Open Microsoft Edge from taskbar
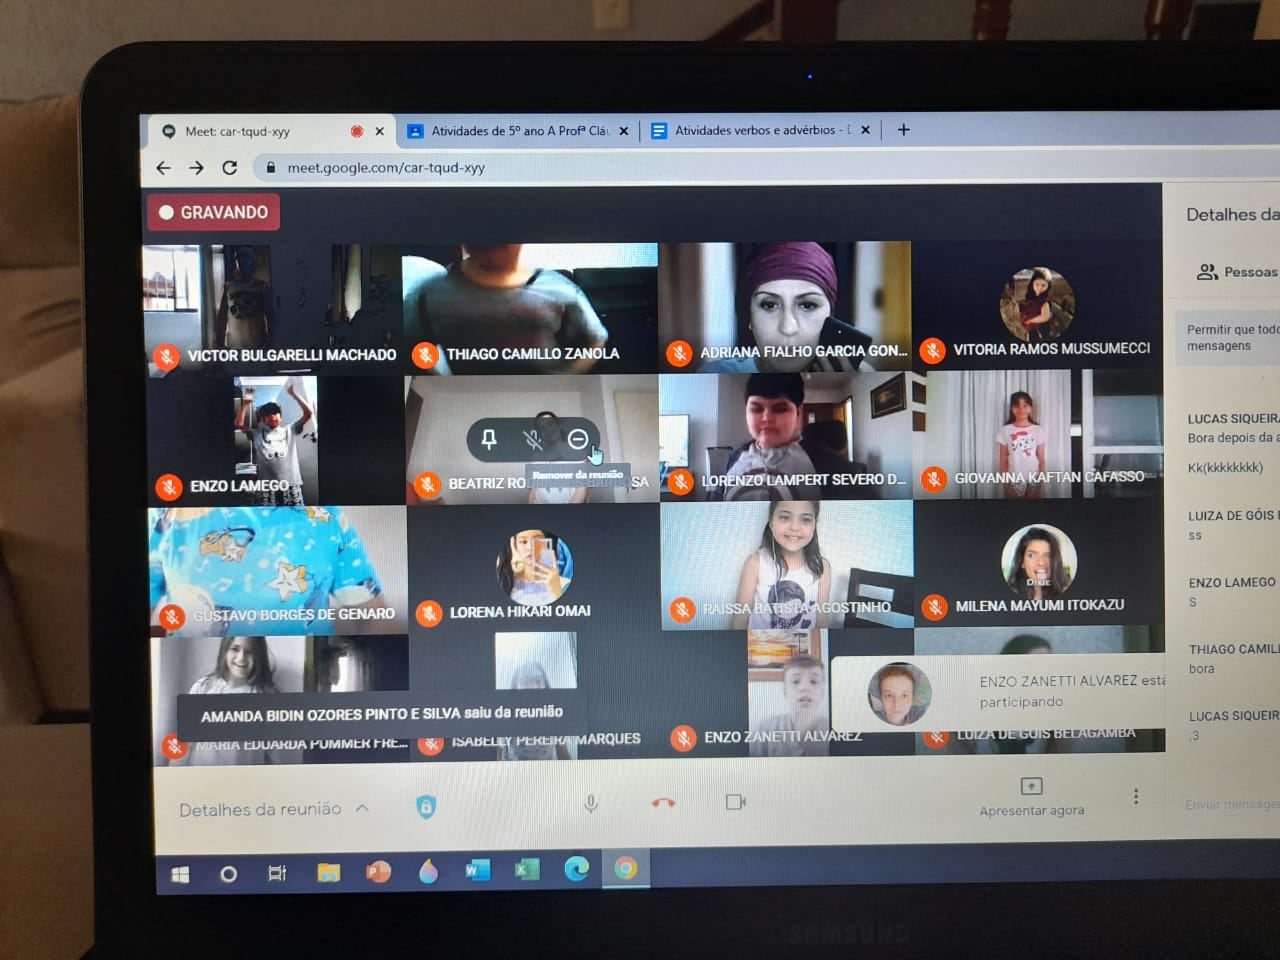The image size is (1280, 960). (577, 869)
